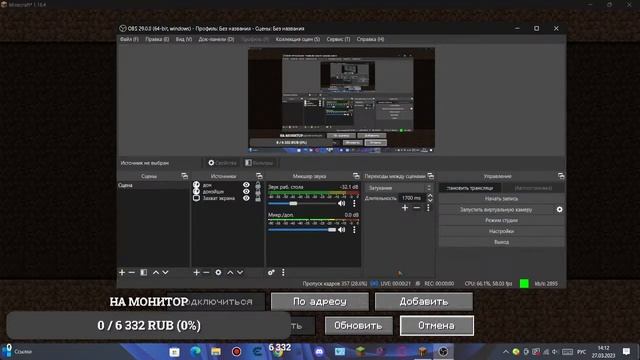
Task: Select the Захват экрана source row
Action: pos(227,198)
